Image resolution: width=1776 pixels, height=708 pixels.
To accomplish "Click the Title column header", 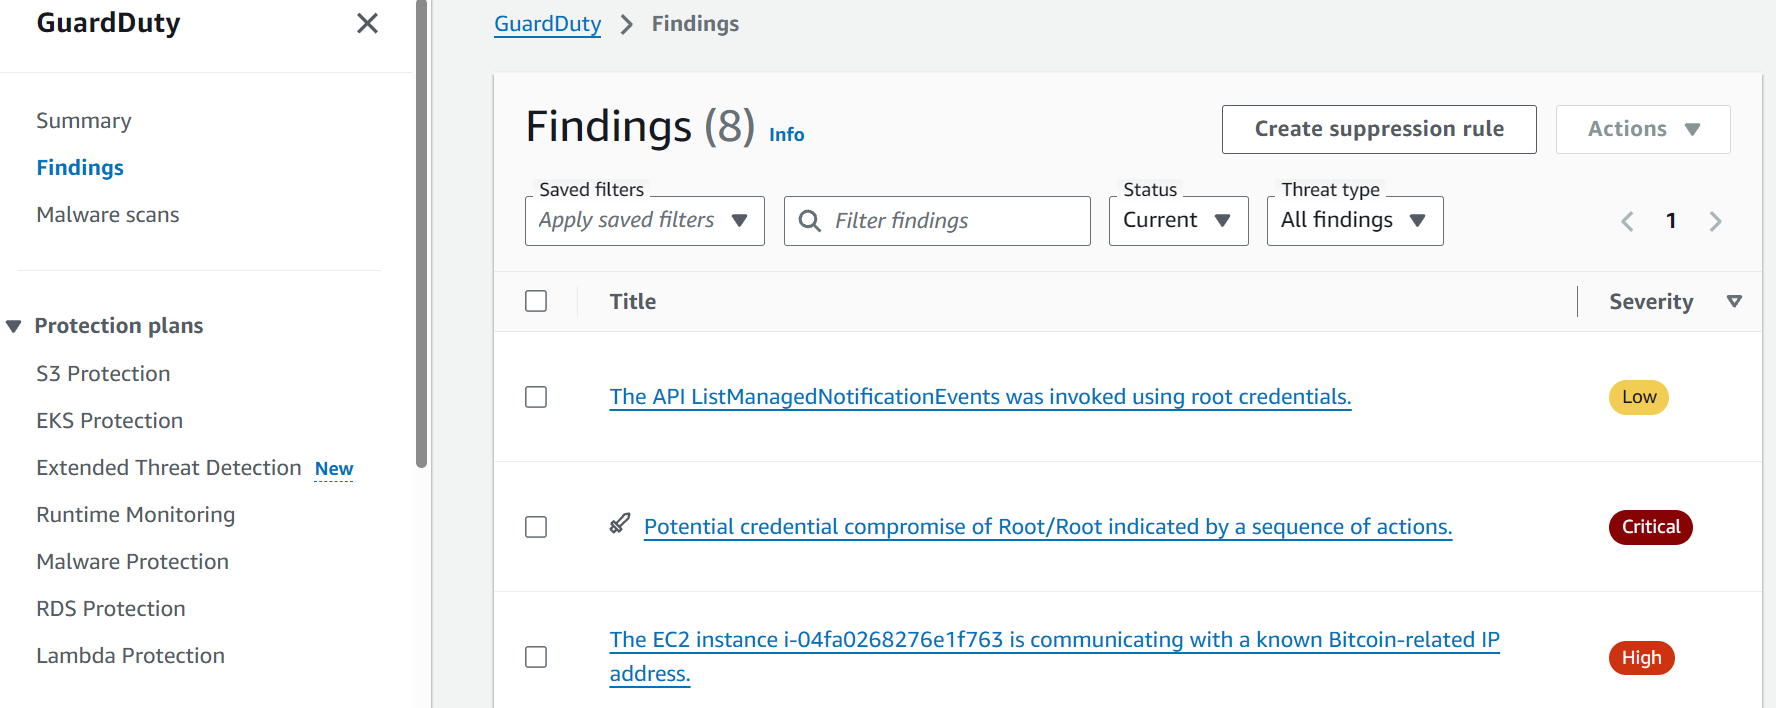I will (633, 302).
